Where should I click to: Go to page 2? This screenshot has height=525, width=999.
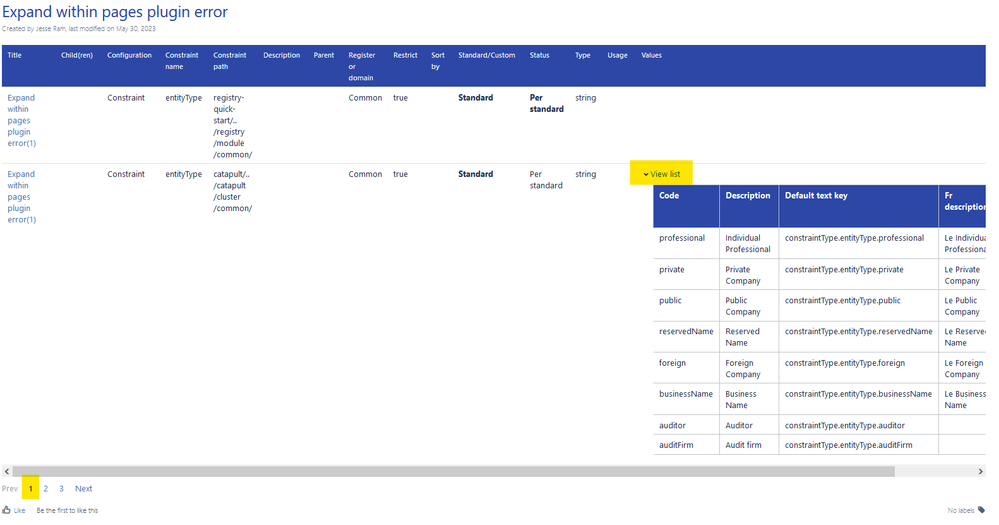click(46, 489)
